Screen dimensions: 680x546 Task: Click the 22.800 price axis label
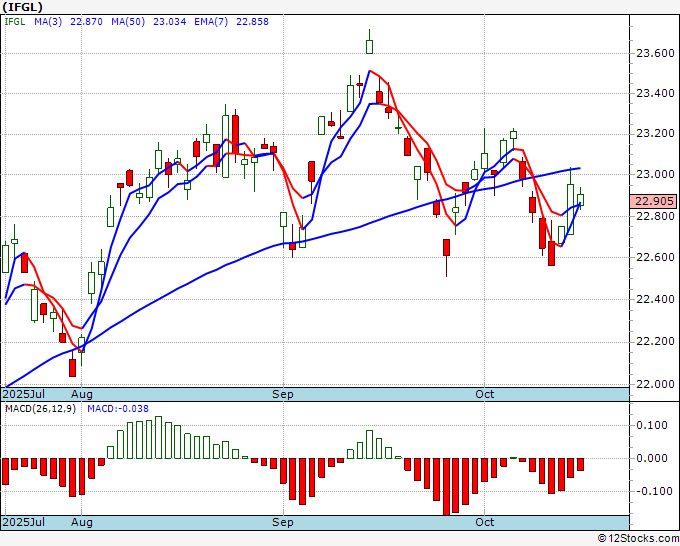click(x=655, y=216)
